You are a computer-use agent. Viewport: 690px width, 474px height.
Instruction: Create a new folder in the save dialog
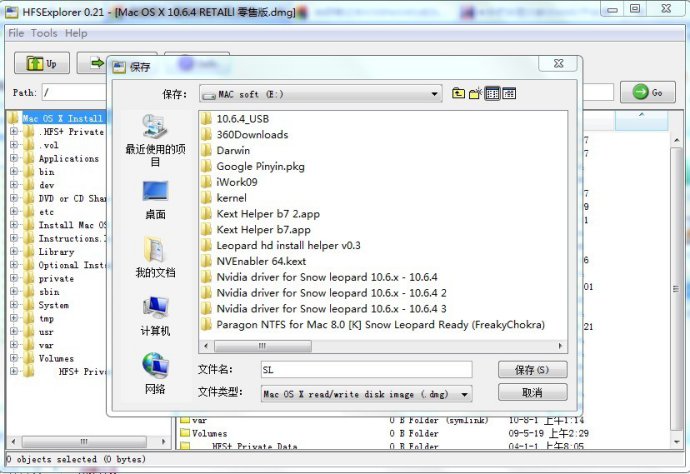pyautogui.click(x=476, y=94)
